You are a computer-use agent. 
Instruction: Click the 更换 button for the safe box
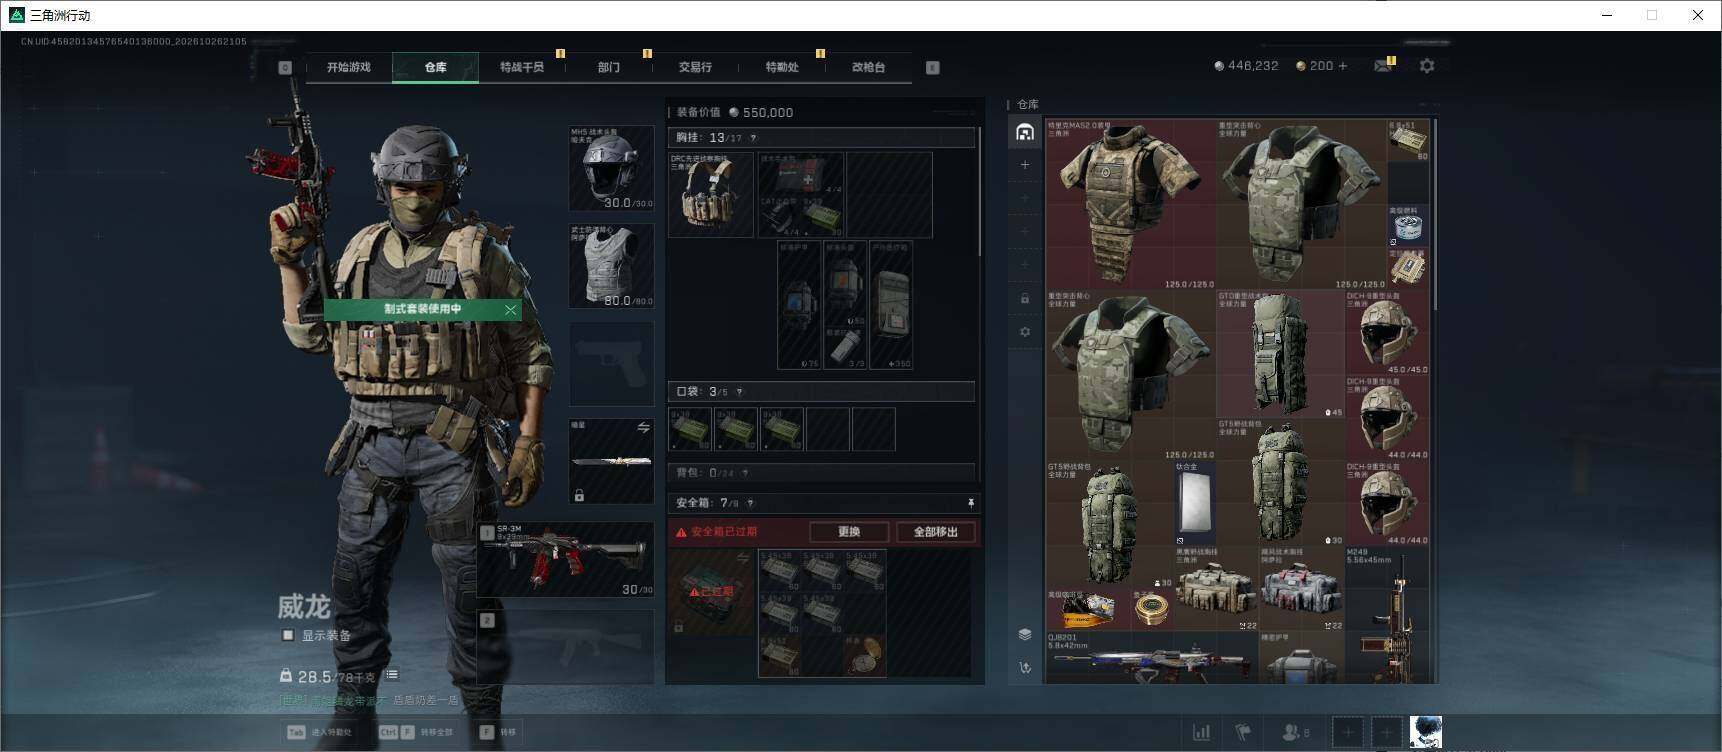pyautogui.click(x=849, y=532)
